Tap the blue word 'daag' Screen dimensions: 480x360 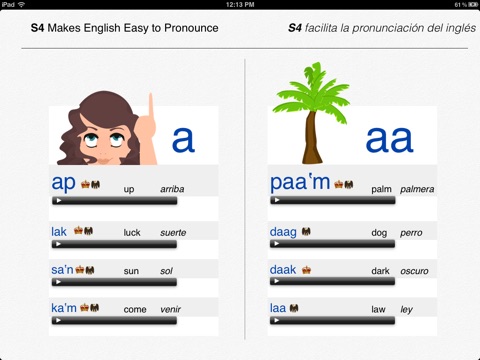283,232
